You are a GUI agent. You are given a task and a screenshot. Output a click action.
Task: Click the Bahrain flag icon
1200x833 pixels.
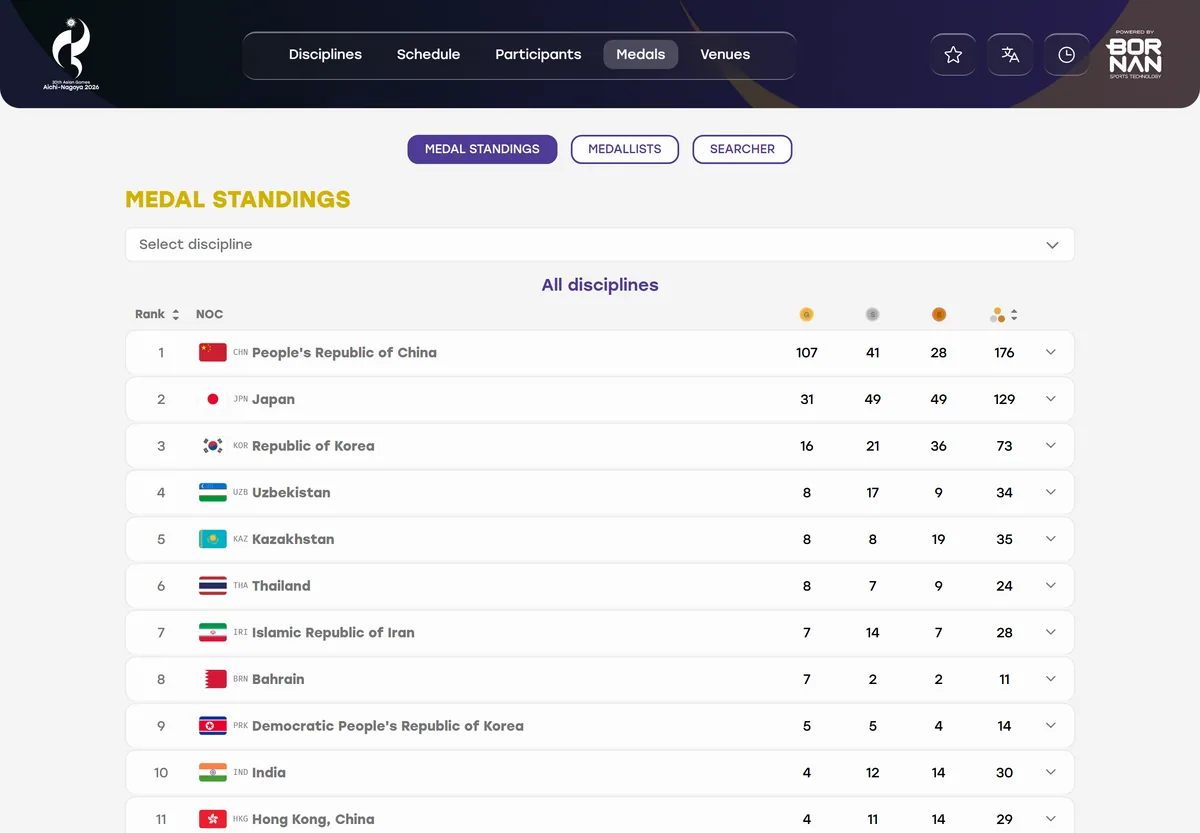pyautogui.click(x=213, y=679)
